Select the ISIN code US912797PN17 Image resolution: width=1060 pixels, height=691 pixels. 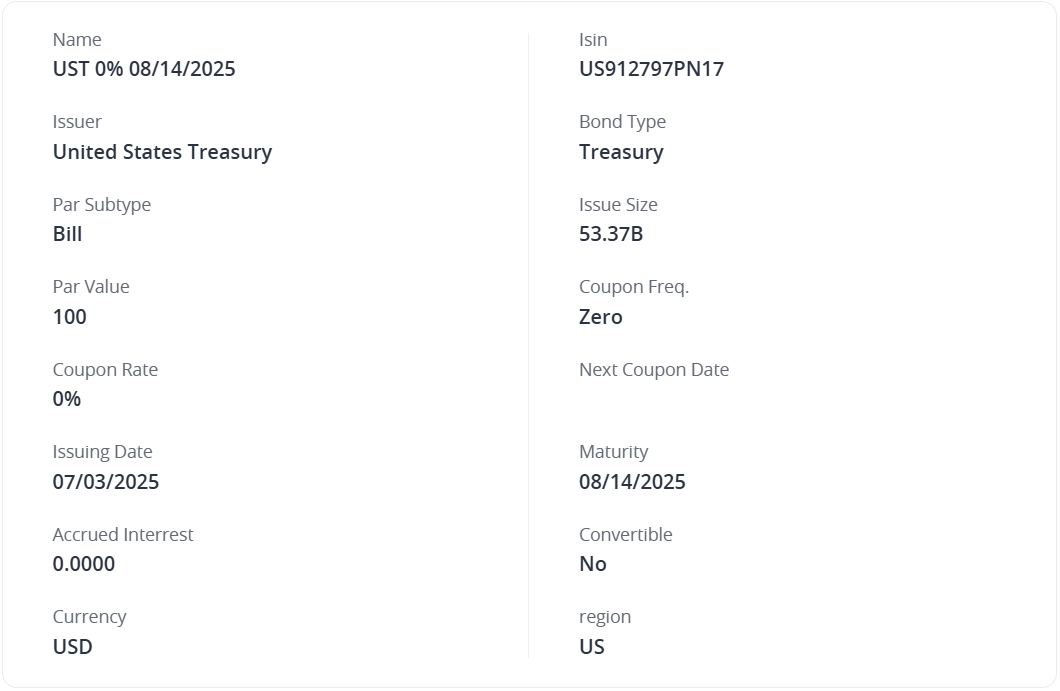651,69
